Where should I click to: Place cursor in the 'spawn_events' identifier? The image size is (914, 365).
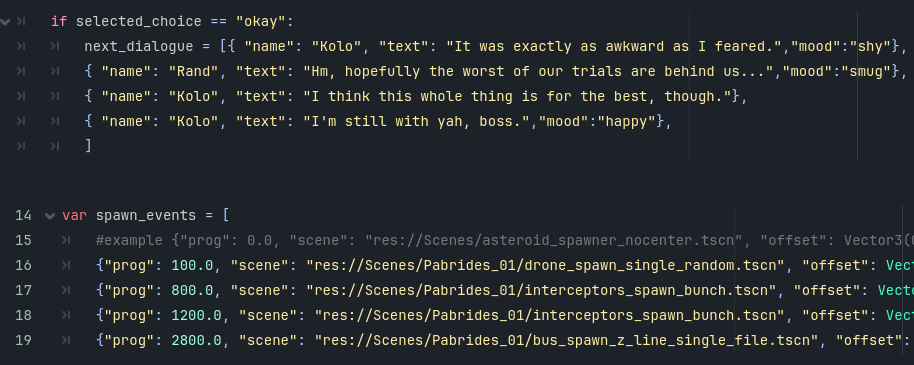[x=146, y=215]
